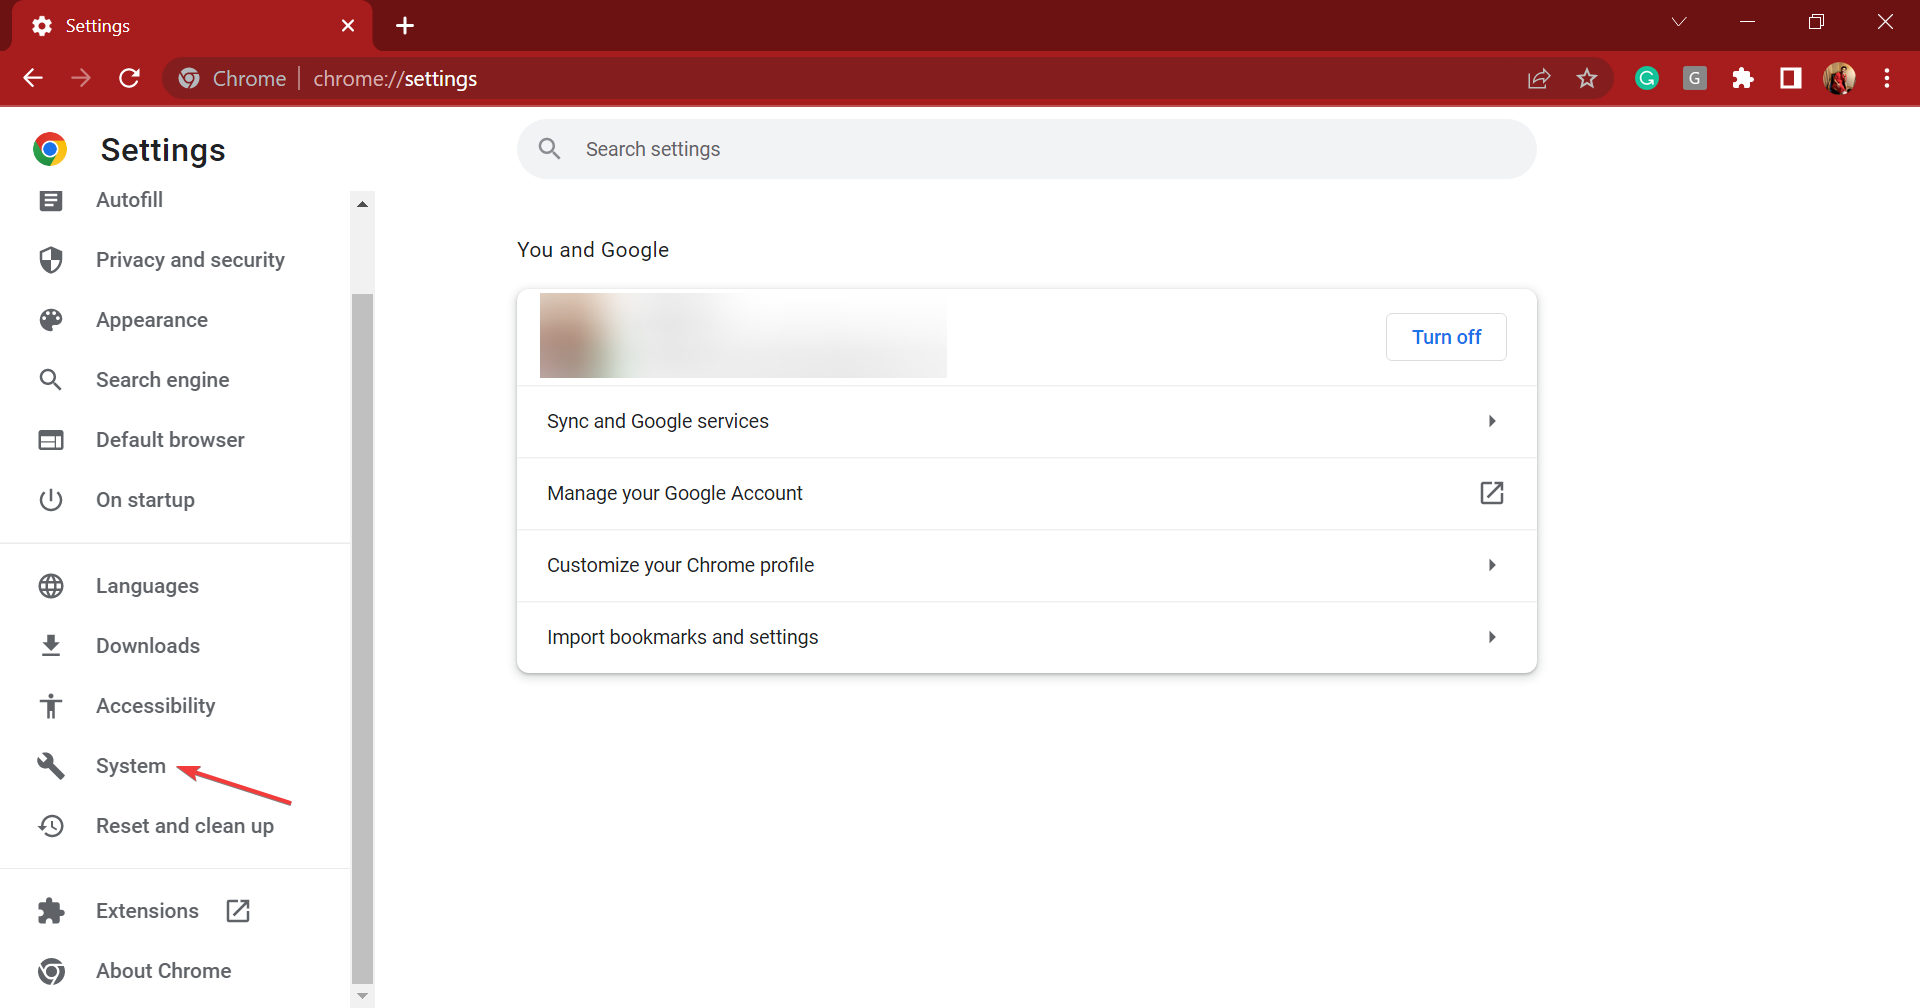The width and height of the screenshot is (1920, 1008).
Task: Click Manage your Google Account text
Action: (675, 493)
